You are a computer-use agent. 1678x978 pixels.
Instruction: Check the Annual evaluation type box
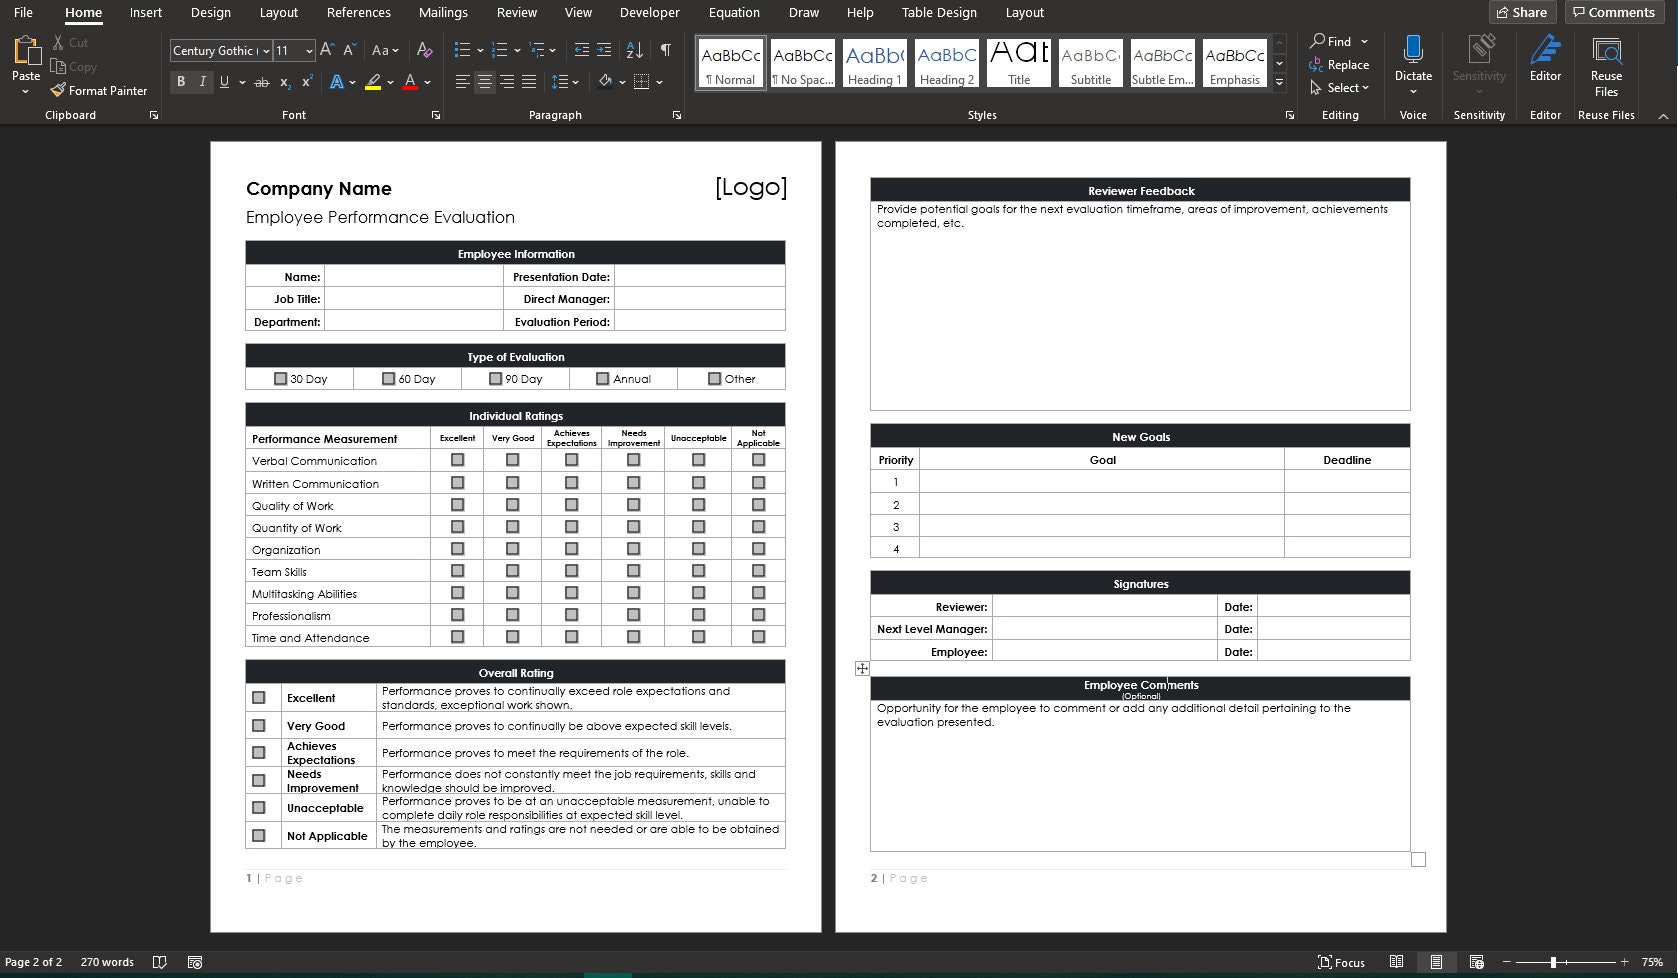tap(602, 378)
